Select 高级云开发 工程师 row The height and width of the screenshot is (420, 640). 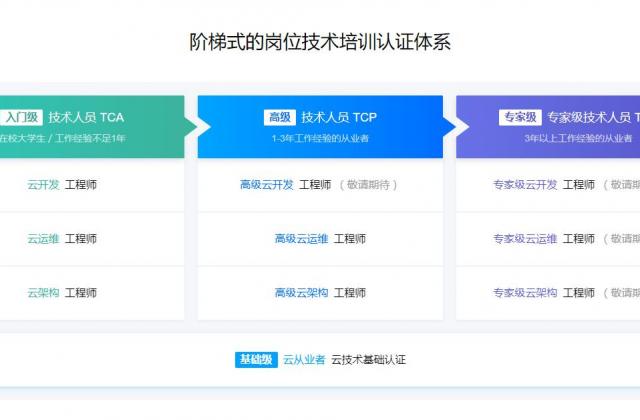tap(320, 185)
